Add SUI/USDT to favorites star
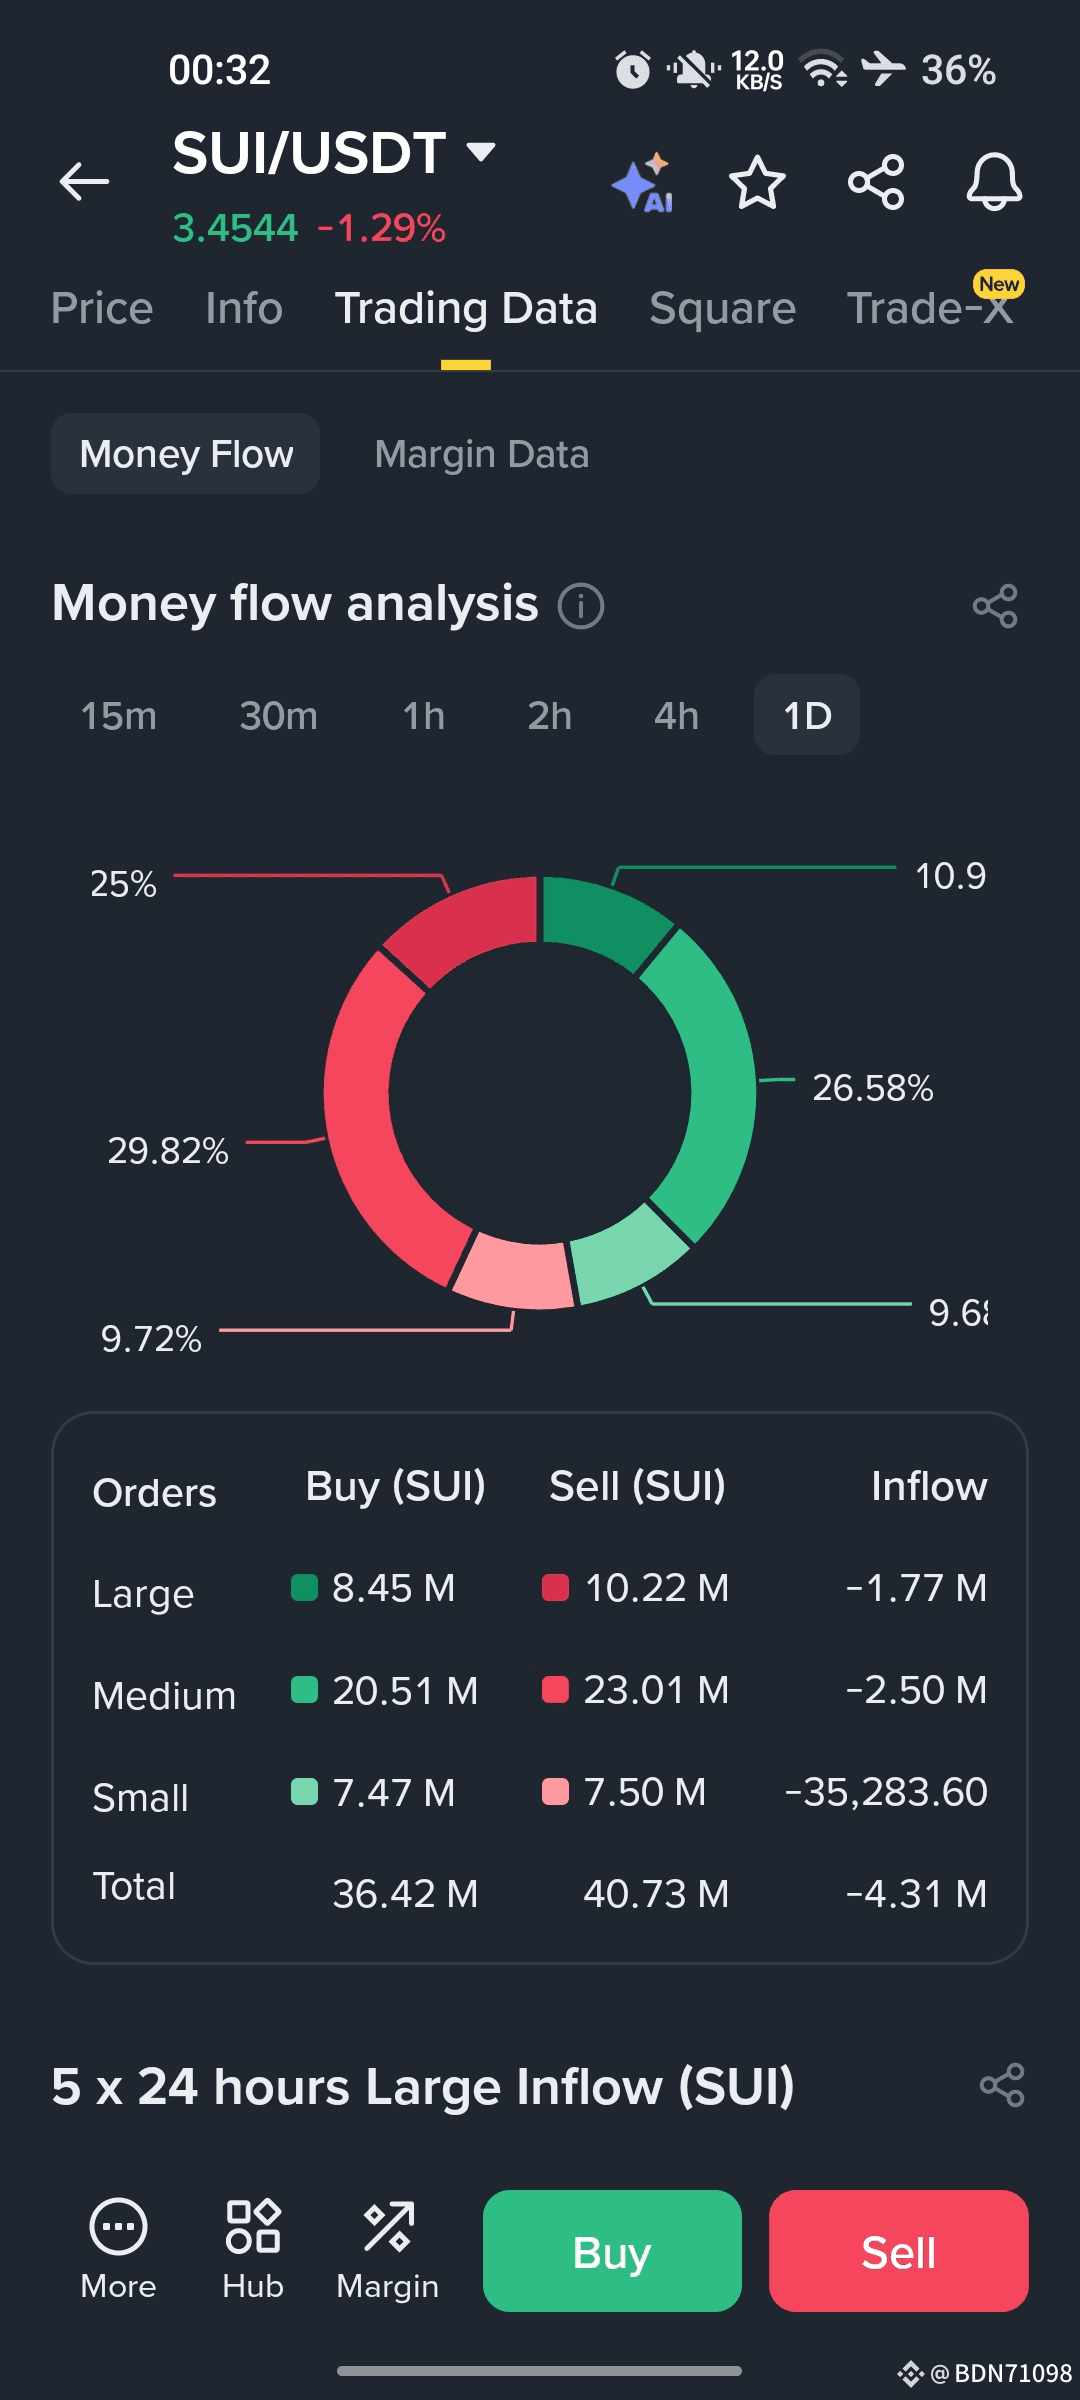Screen dimensions: 1080x2400 tap(757, 182)
